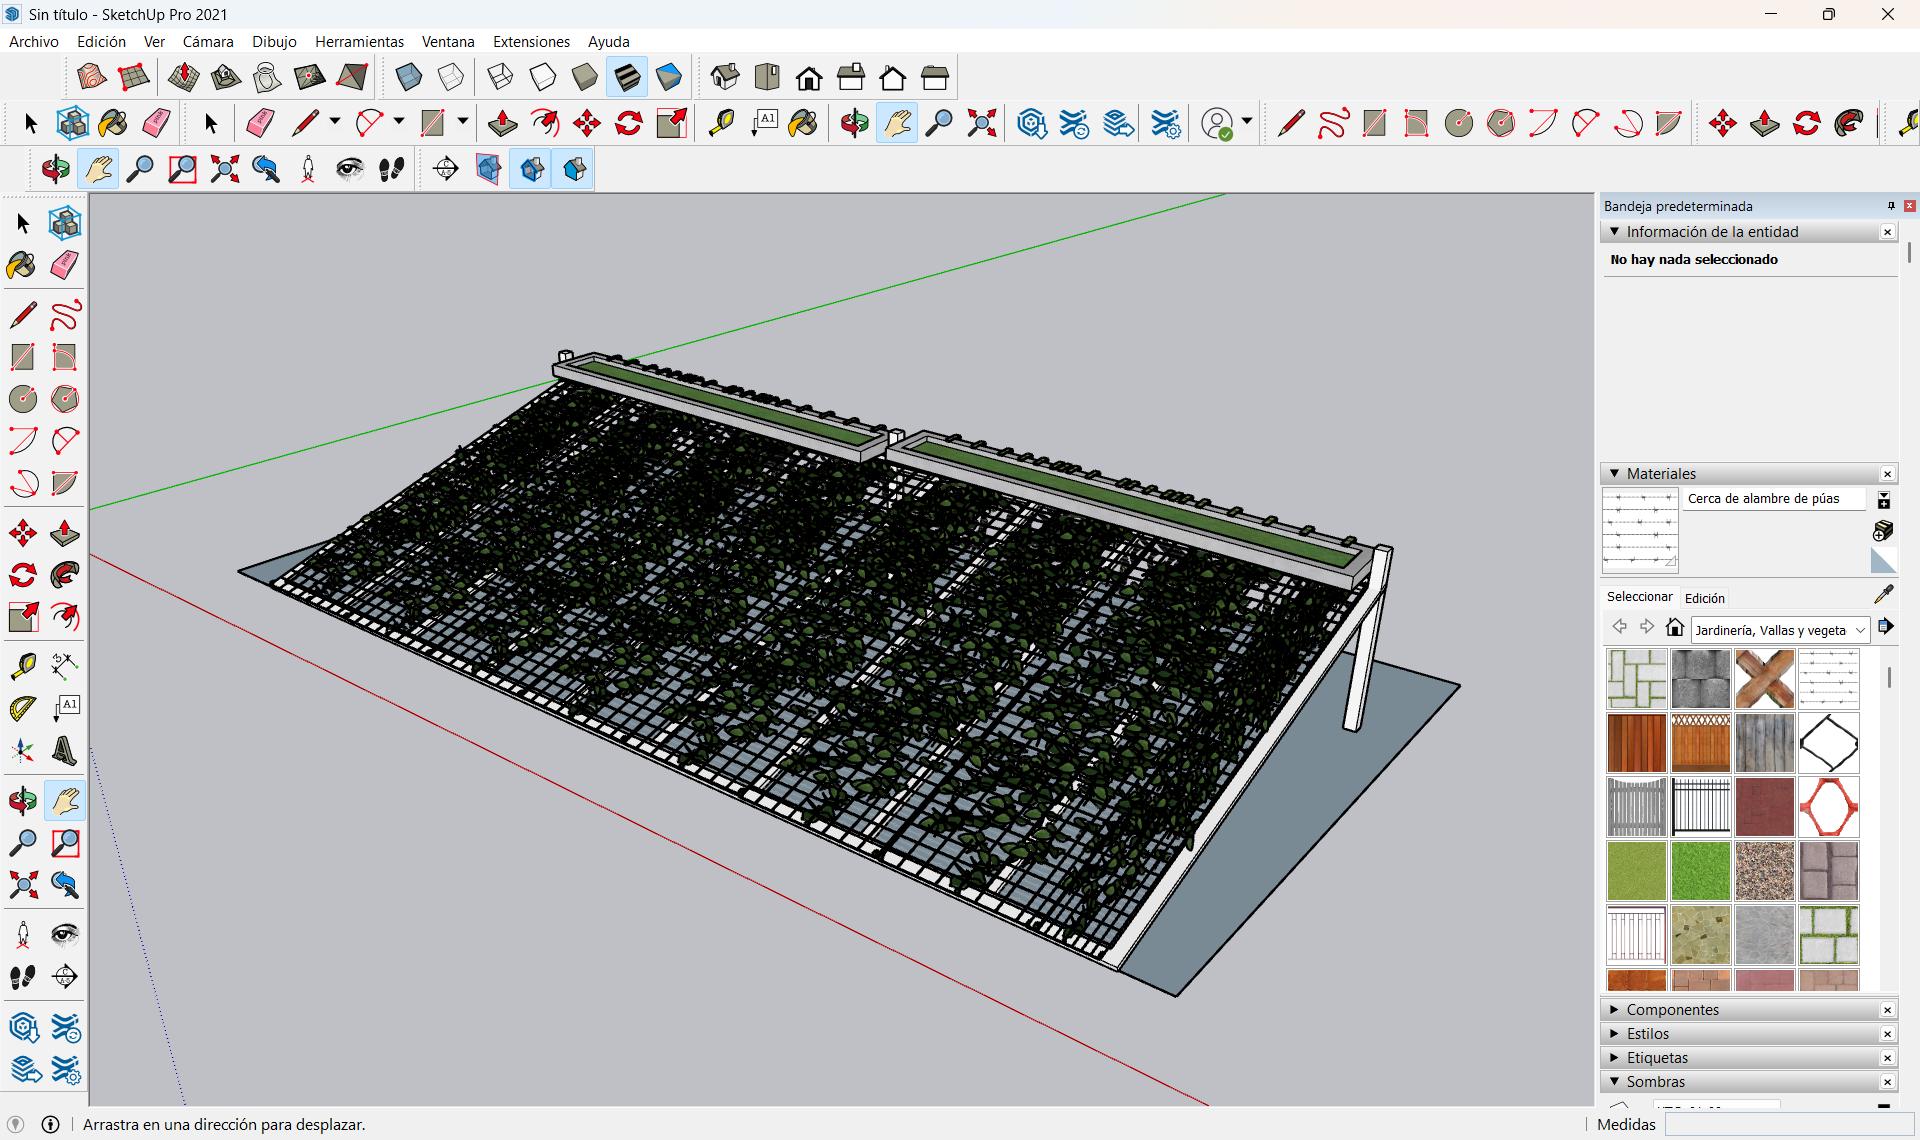
Task: Click the Walk footprints tool
Action: [x=22, y=977]
